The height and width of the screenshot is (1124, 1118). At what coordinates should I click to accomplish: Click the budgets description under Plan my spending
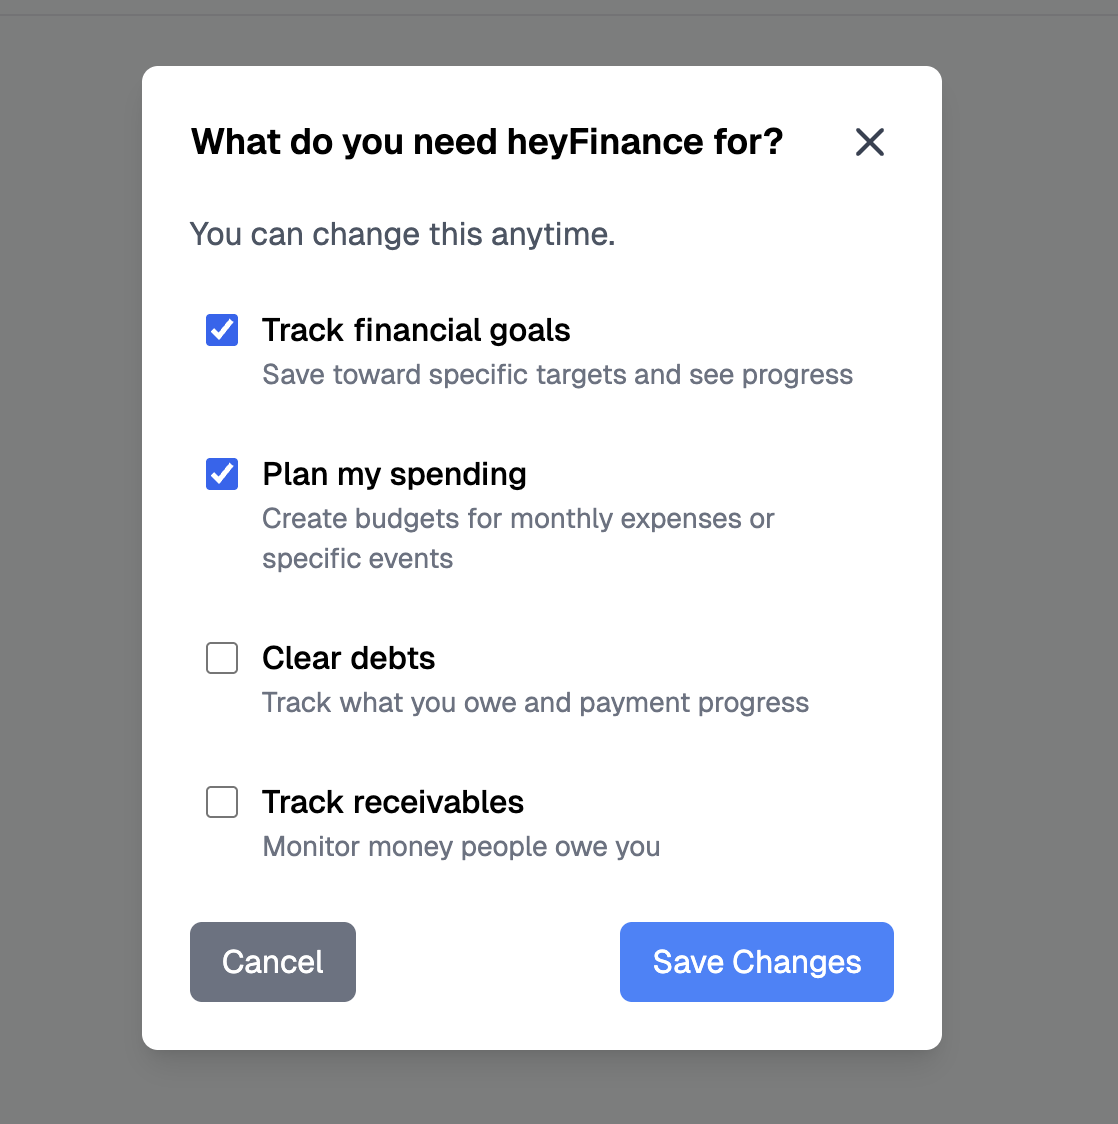point(517,518)
